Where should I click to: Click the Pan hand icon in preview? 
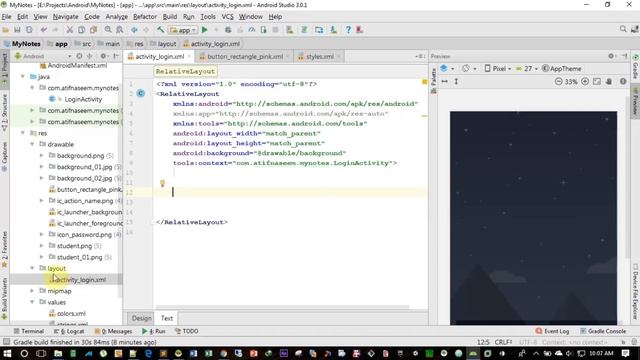(609, 81)
